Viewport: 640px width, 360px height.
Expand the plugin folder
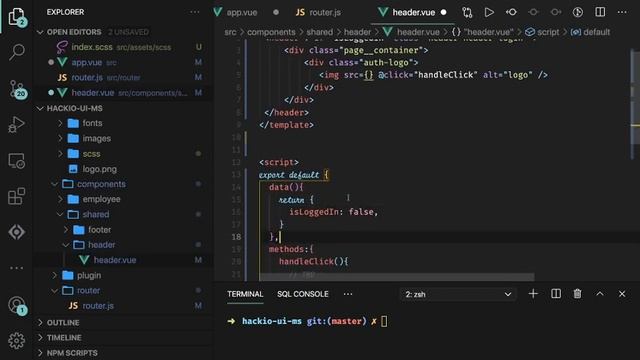[54, 275]
